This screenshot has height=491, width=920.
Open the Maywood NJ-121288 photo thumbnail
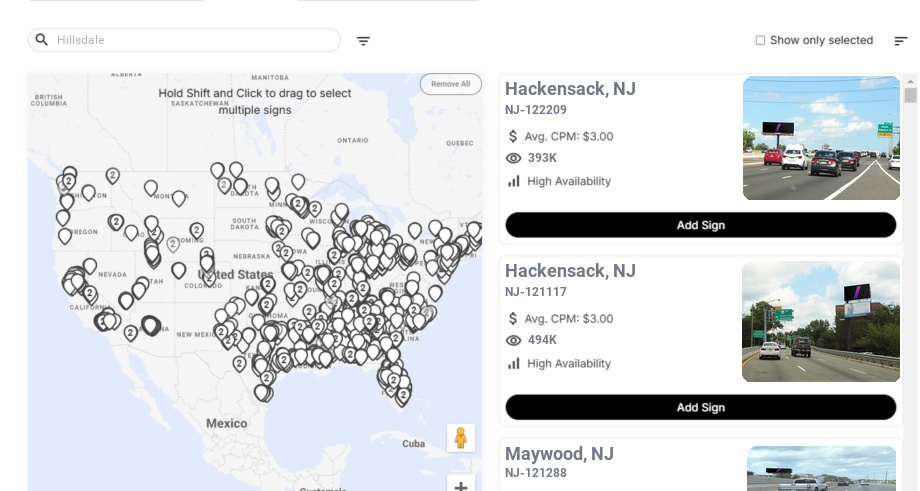821,468
